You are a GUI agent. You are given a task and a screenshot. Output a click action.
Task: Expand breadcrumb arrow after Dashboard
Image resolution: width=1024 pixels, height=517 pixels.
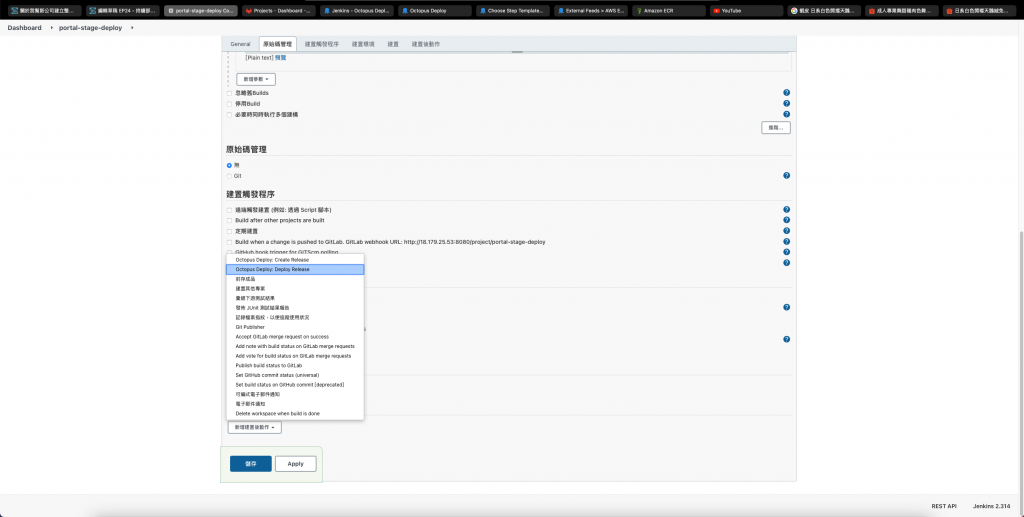pyautogui.click(x=52, y=27)
